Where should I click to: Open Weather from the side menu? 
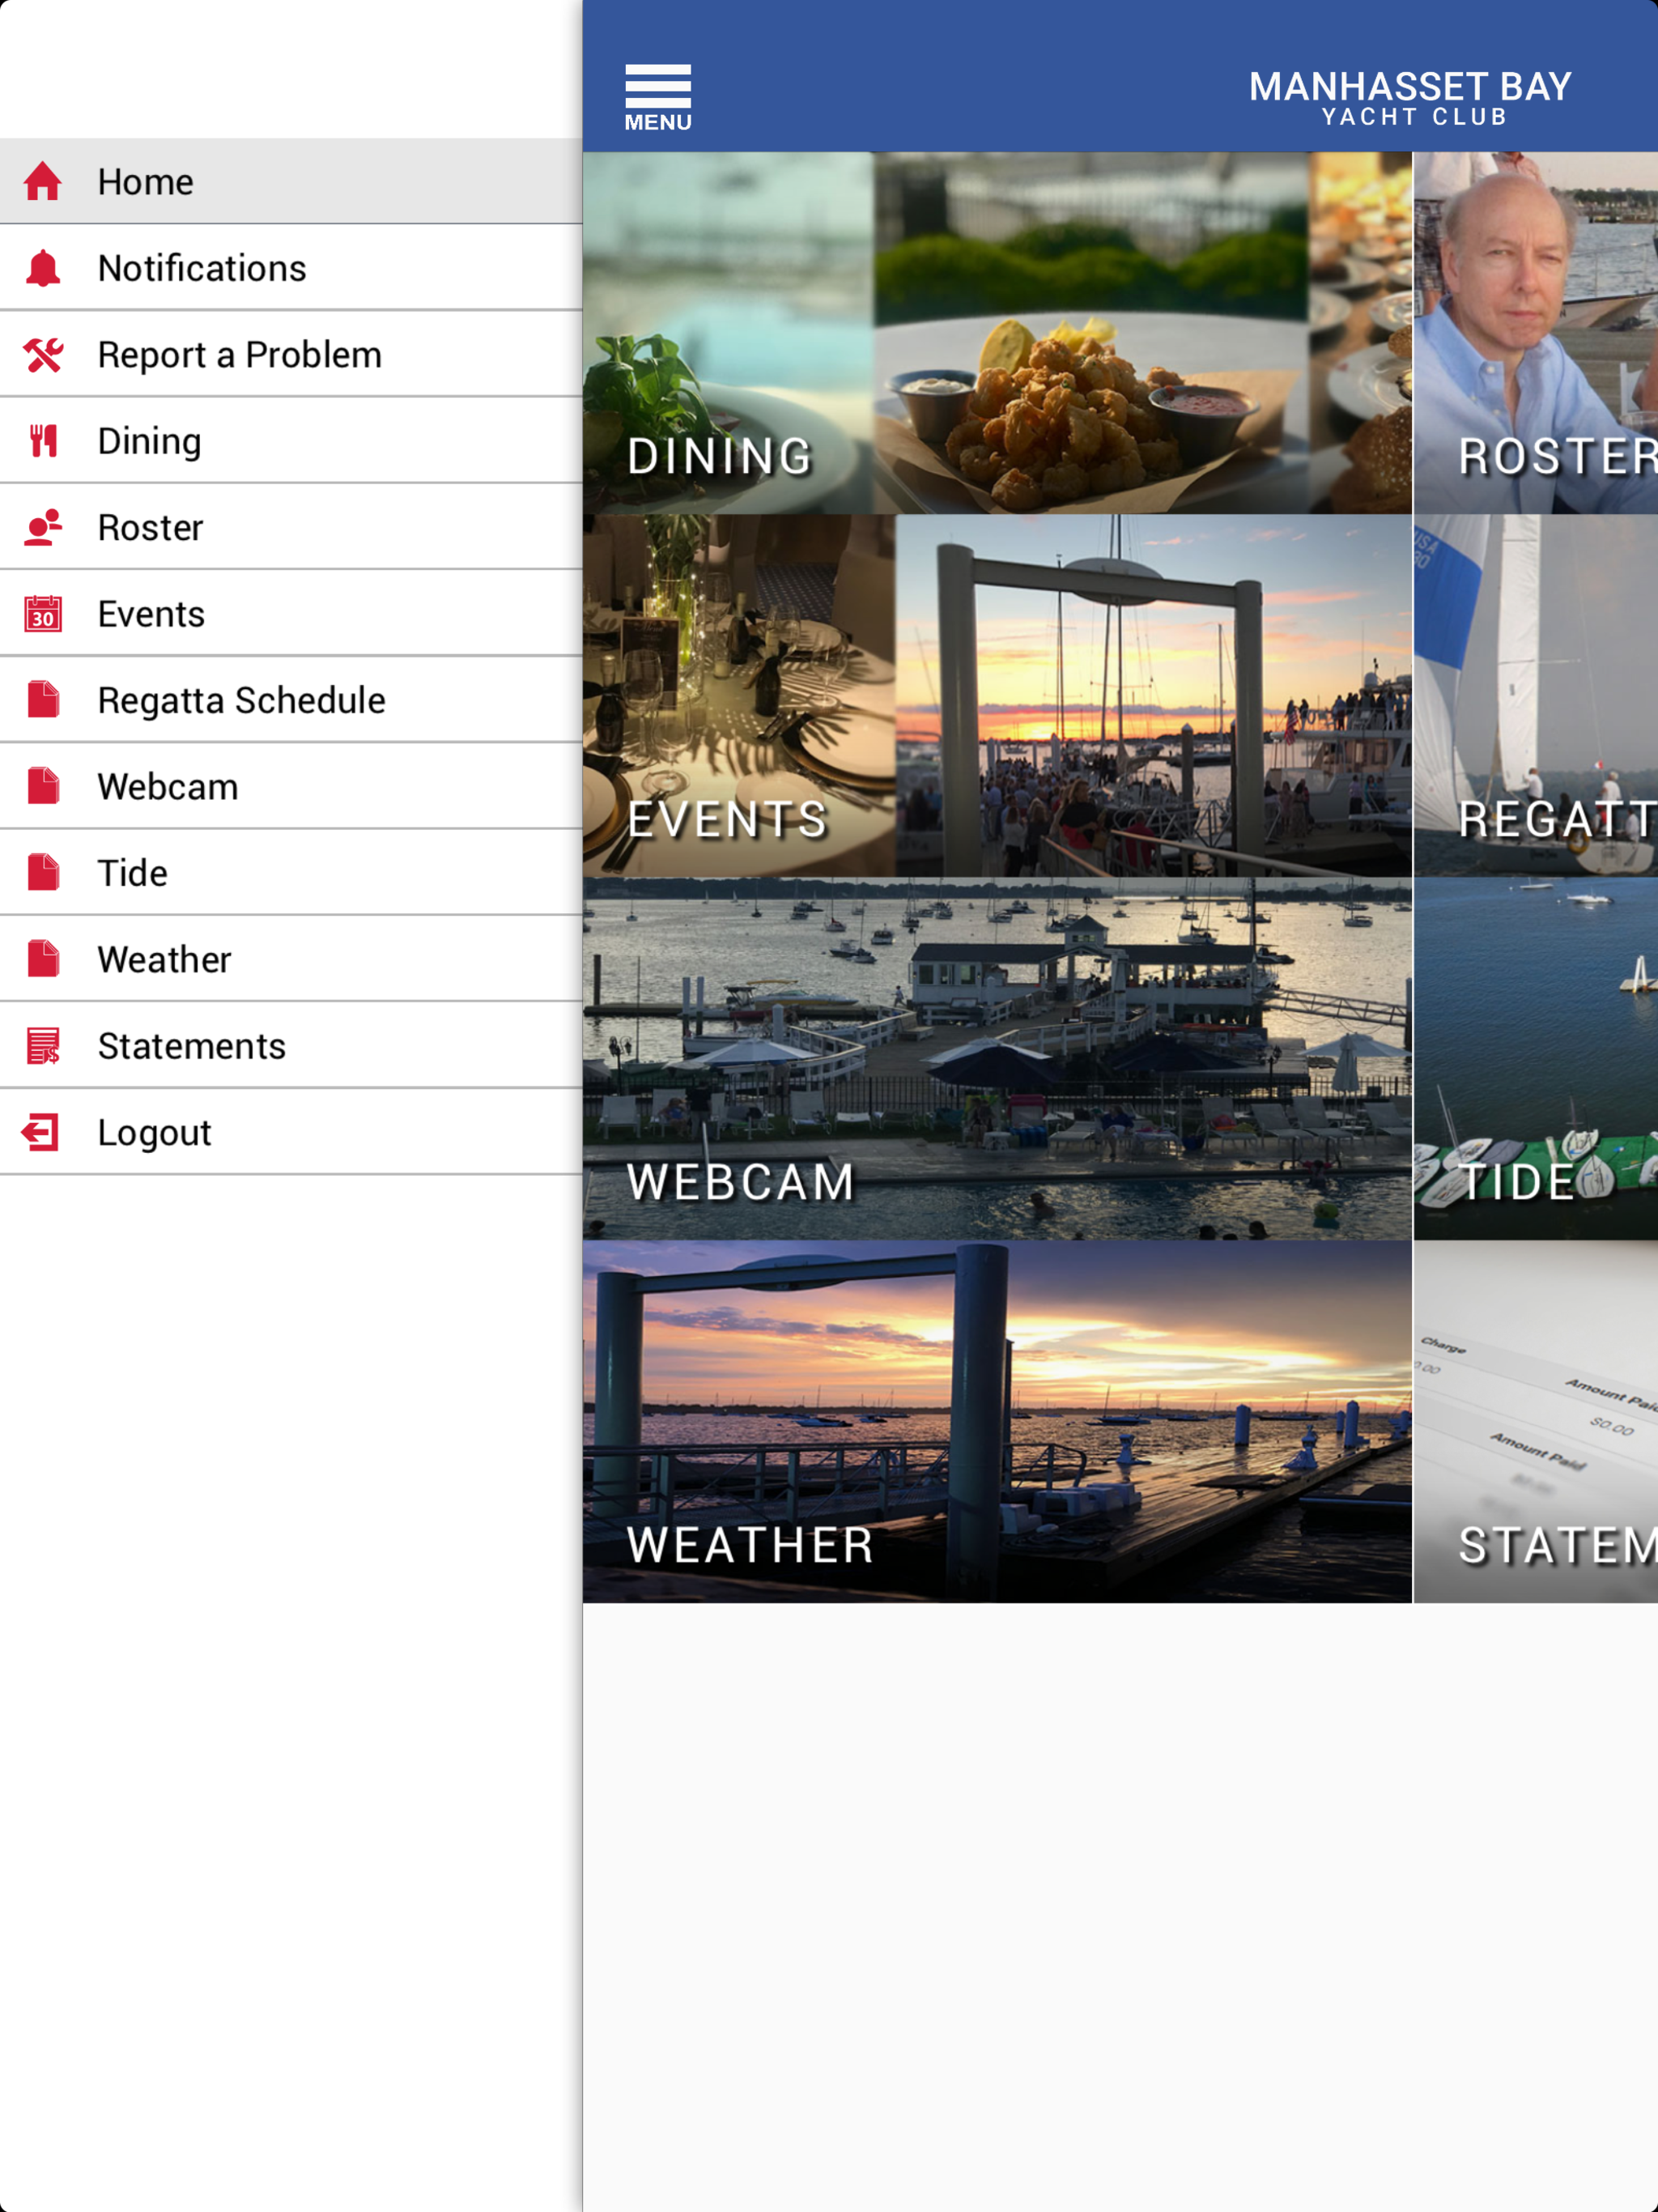[x=291, y=959]
